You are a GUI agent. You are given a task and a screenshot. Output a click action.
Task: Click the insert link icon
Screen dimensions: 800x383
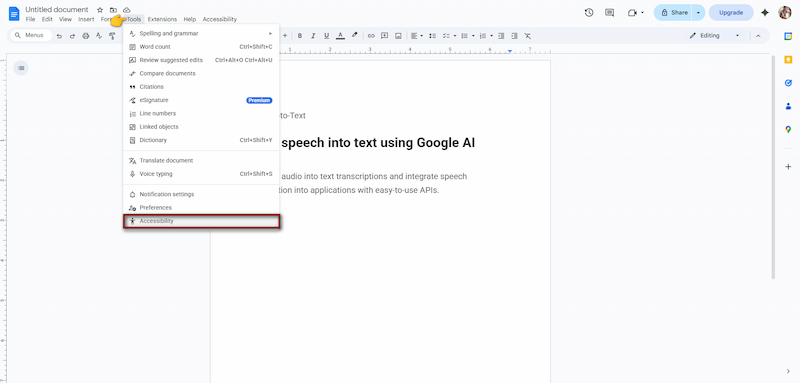(371, 36)
